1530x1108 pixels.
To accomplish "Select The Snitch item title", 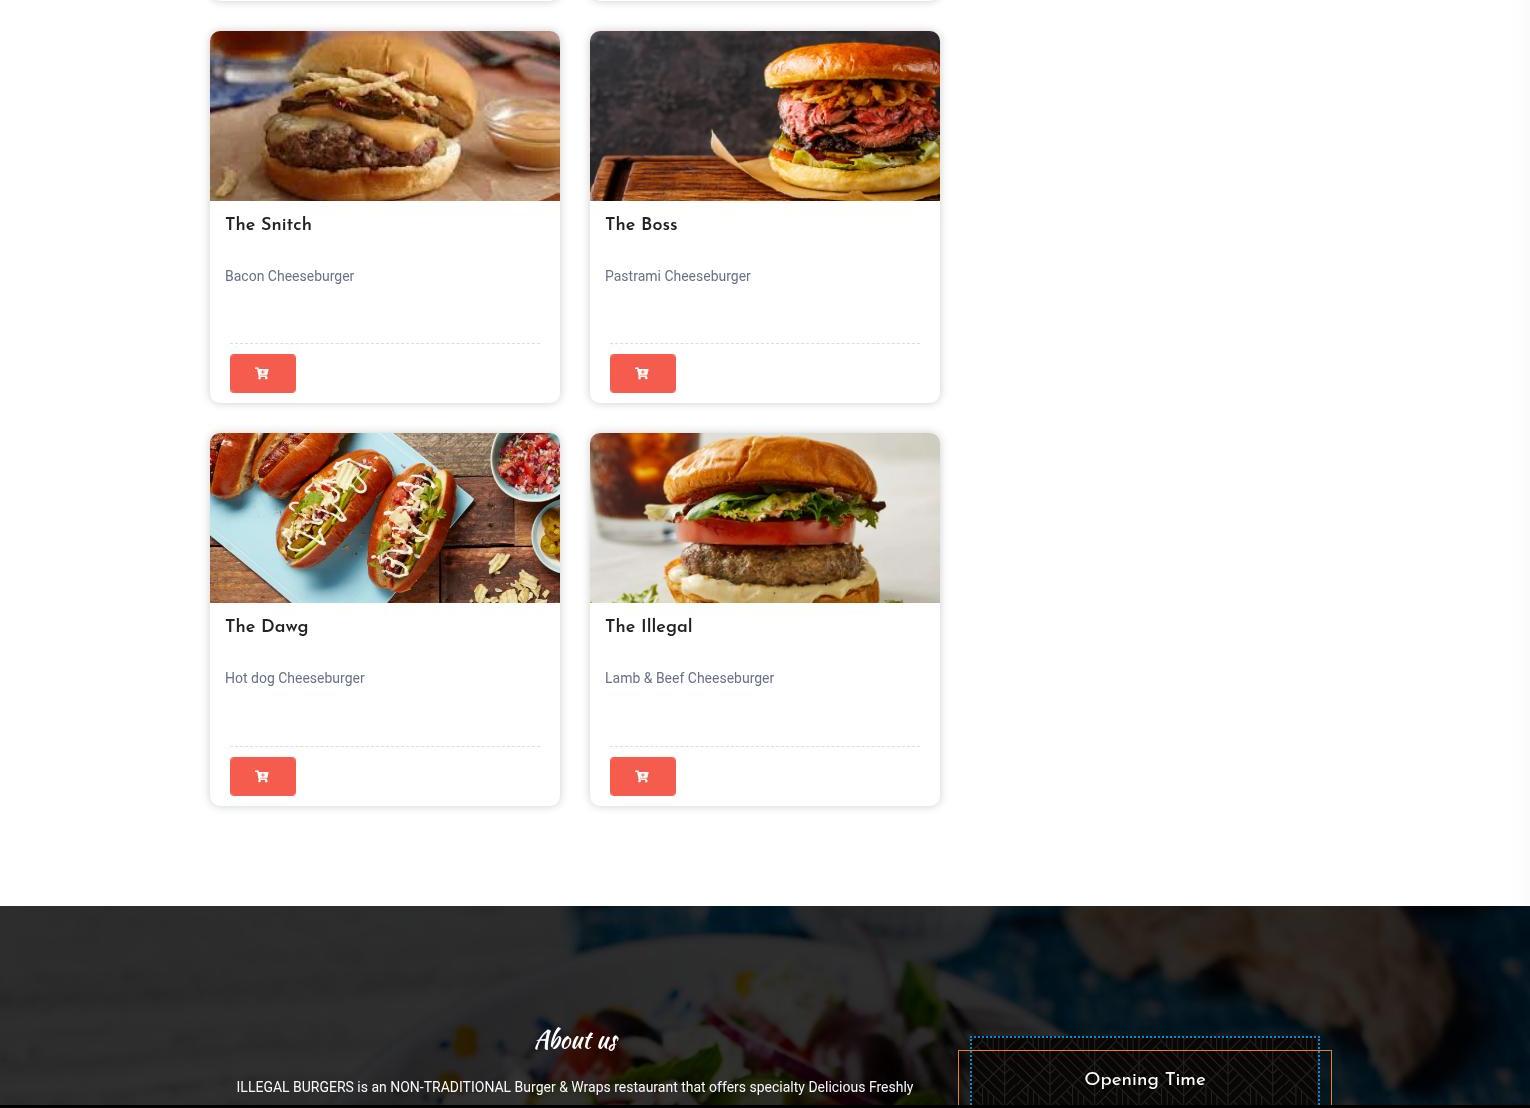I will click(268, 225).
